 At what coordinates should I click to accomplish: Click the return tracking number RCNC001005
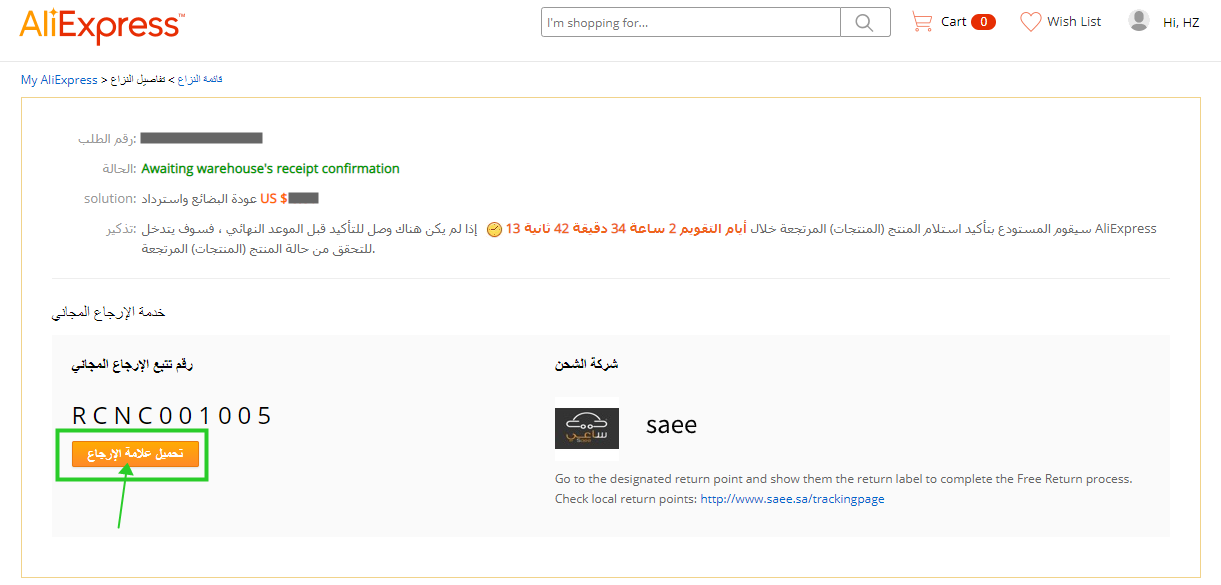[x=172, y=416]
